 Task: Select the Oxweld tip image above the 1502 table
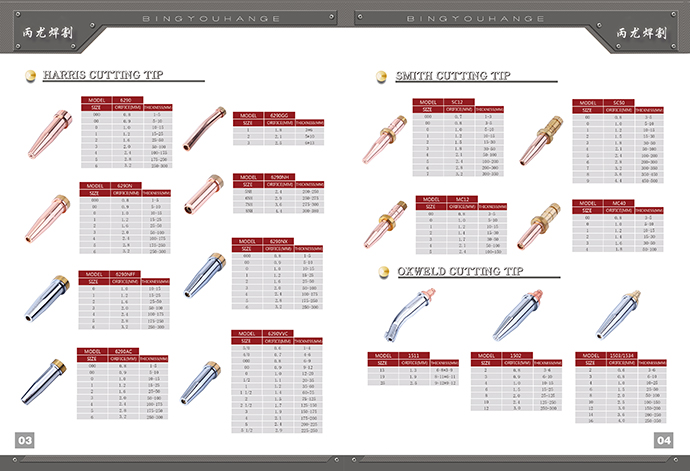click(x=518, y=315)
